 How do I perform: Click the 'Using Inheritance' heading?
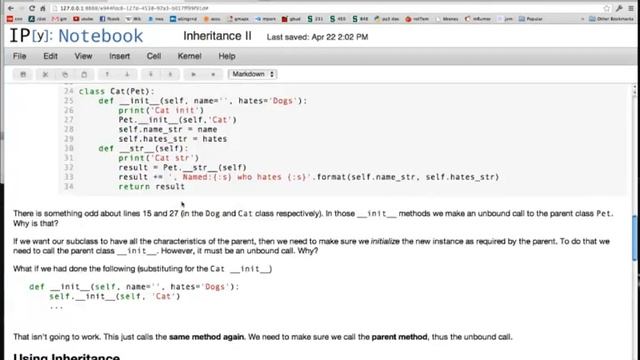click(67, 357)
